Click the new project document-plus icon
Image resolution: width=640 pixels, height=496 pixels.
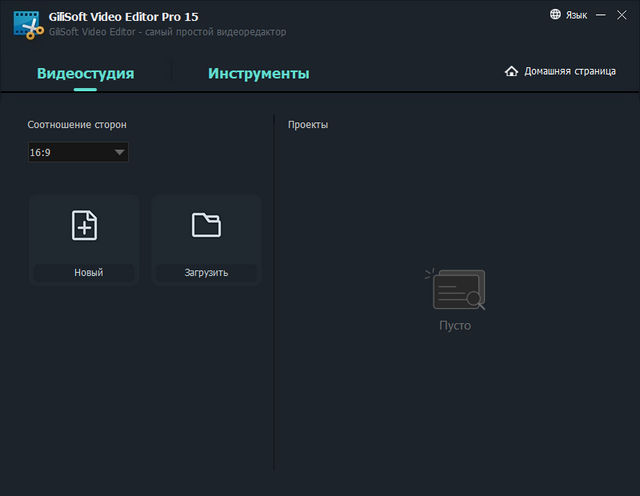85,226
